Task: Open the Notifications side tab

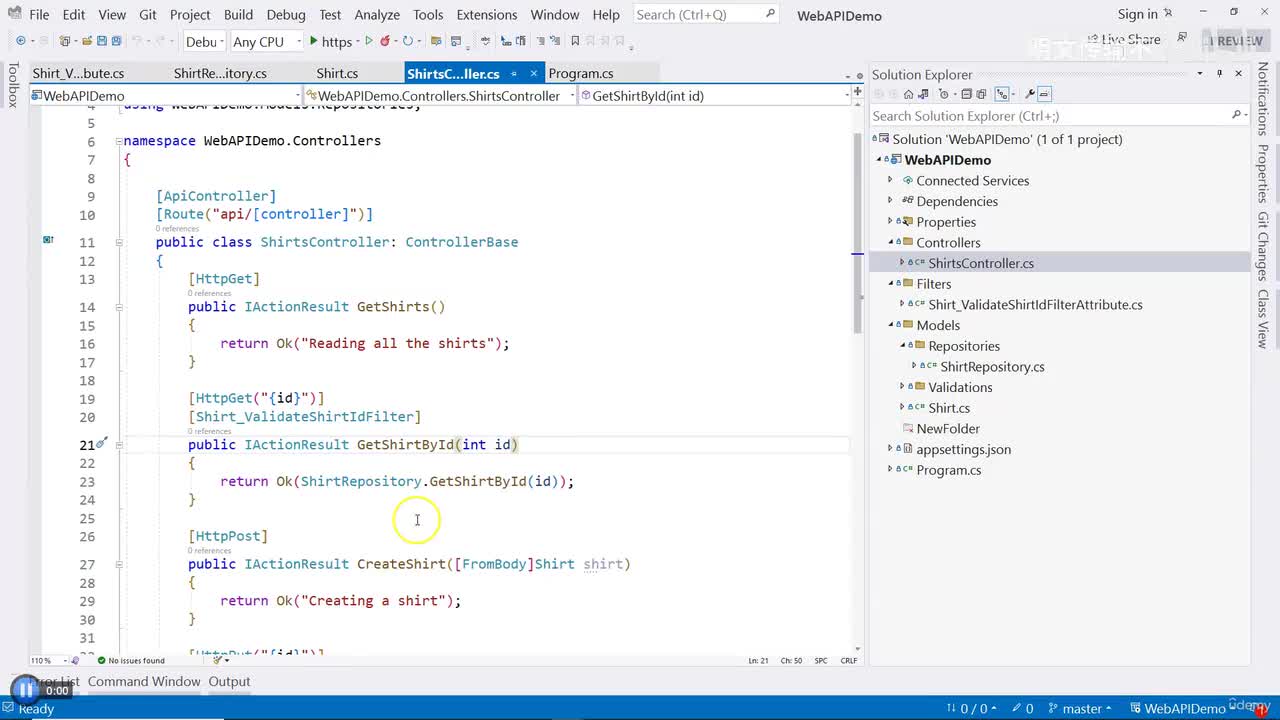Action: 1263,99
